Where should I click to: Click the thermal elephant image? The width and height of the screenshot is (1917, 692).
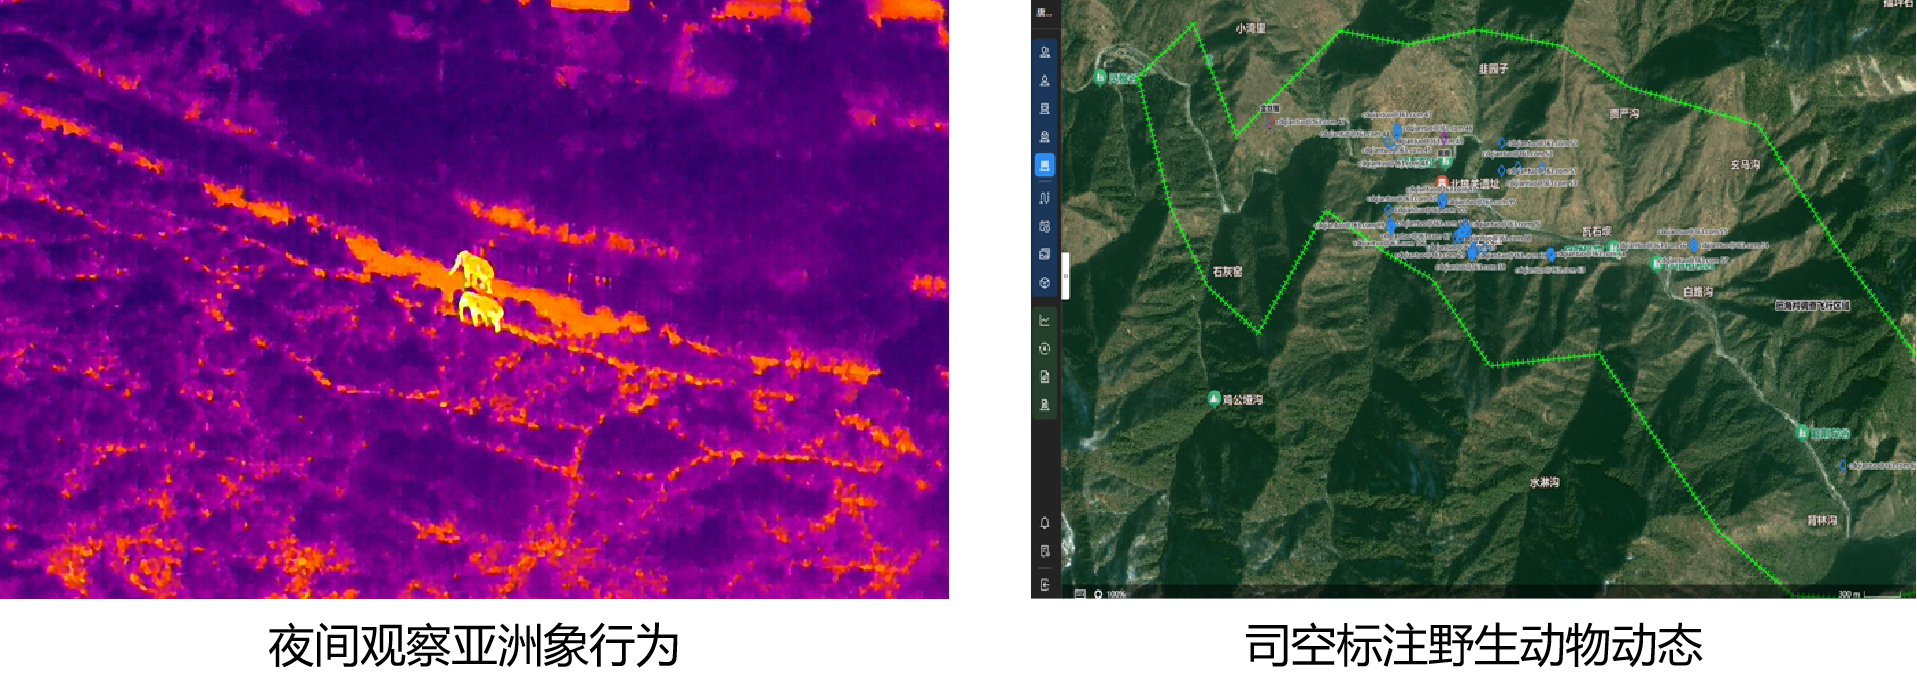pyautogui.click(x=474, y=299)
